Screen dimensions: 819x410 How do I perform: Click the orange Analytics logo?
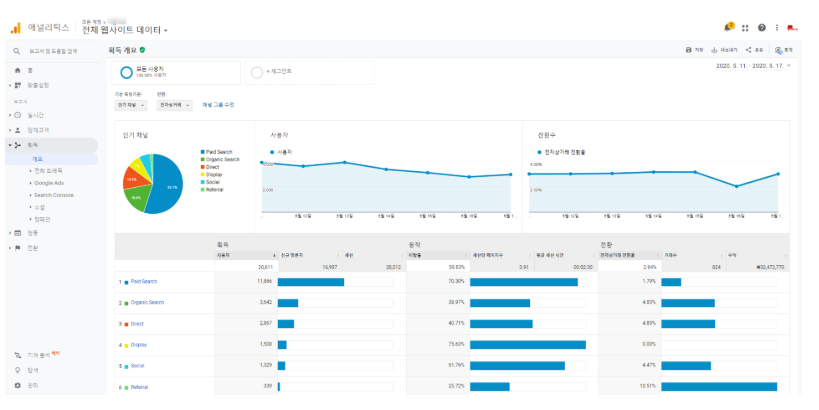click(x=16, y=28)
